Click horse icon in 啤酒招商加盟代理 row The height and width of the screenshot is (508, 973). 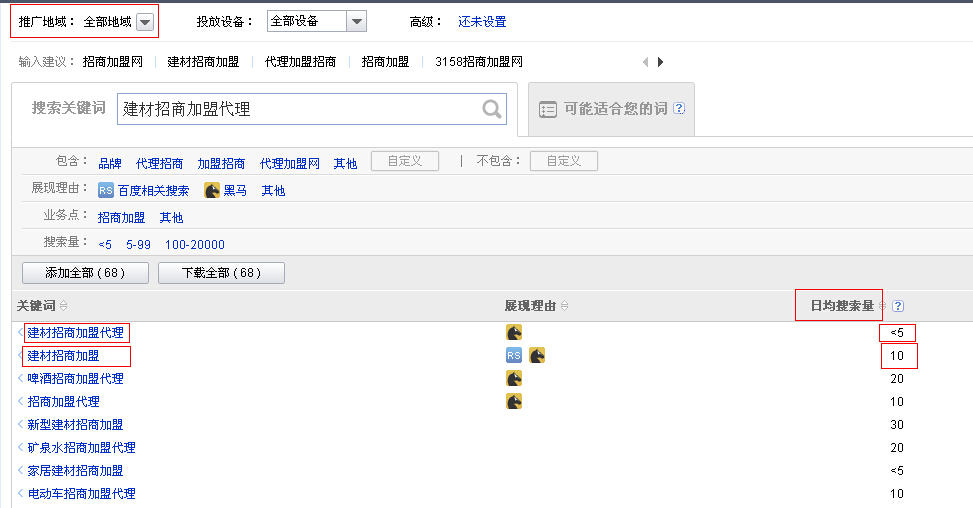point(514,378)
